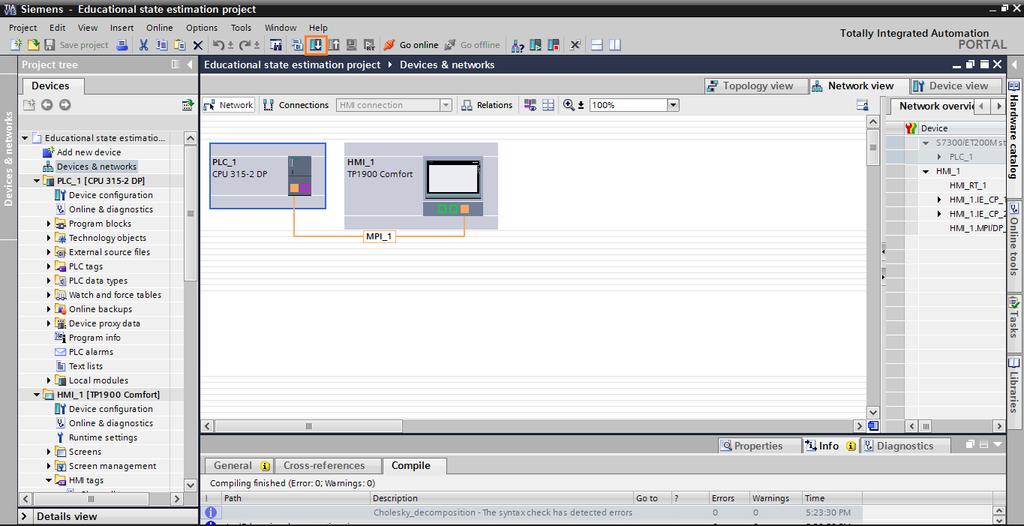Click the Start CPU icon
Viewport: 1024px width, 526px height.
click(x=536, y=45)
